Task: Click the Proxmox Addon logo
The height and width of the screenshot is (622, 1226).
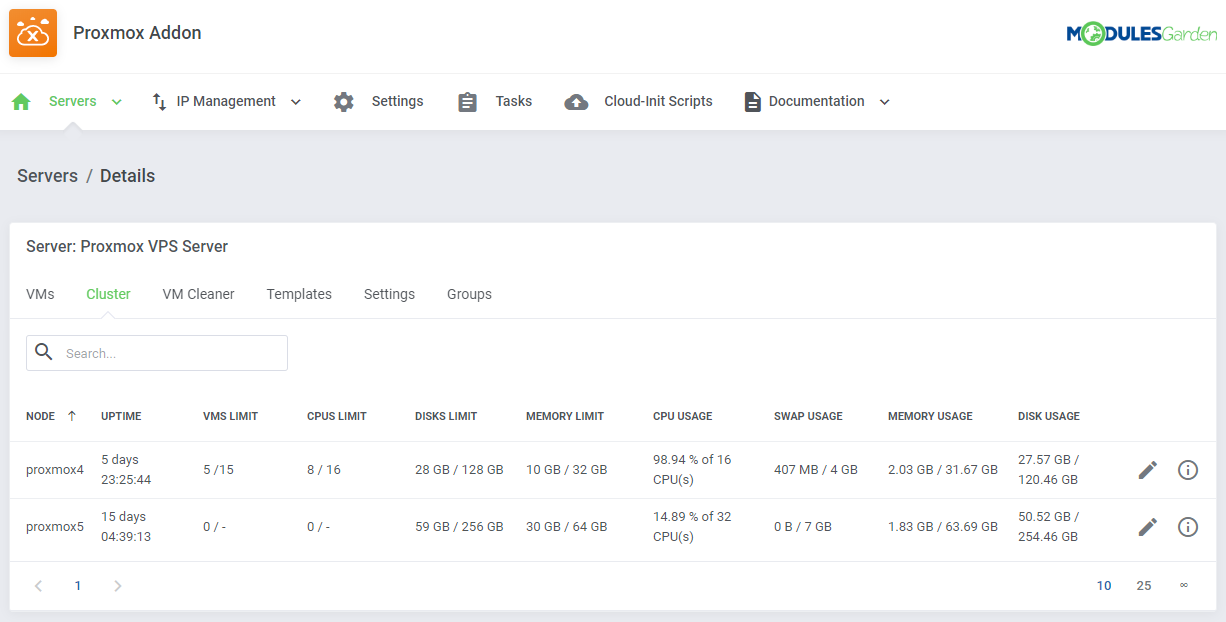Action: coord(33,33)
